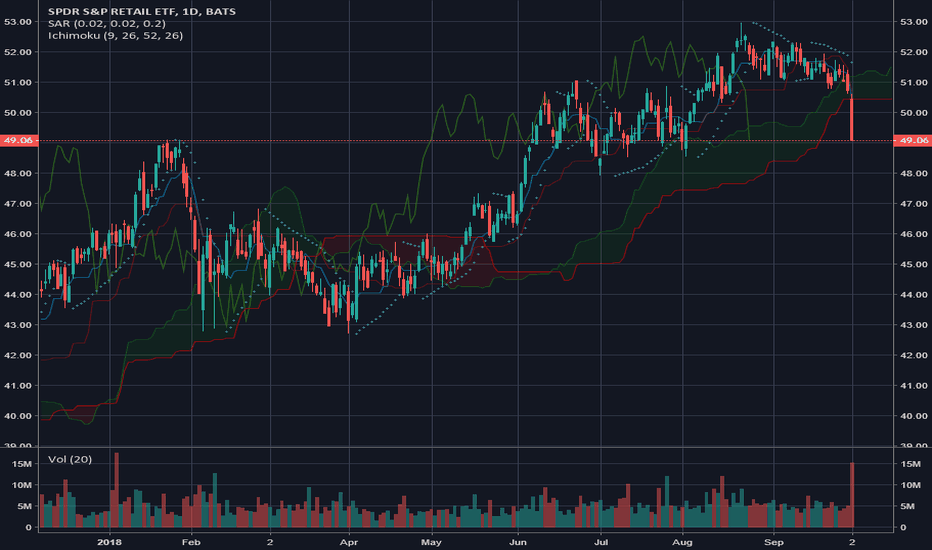Click the 53.00 label on left price axis

(x=18, y=22)
